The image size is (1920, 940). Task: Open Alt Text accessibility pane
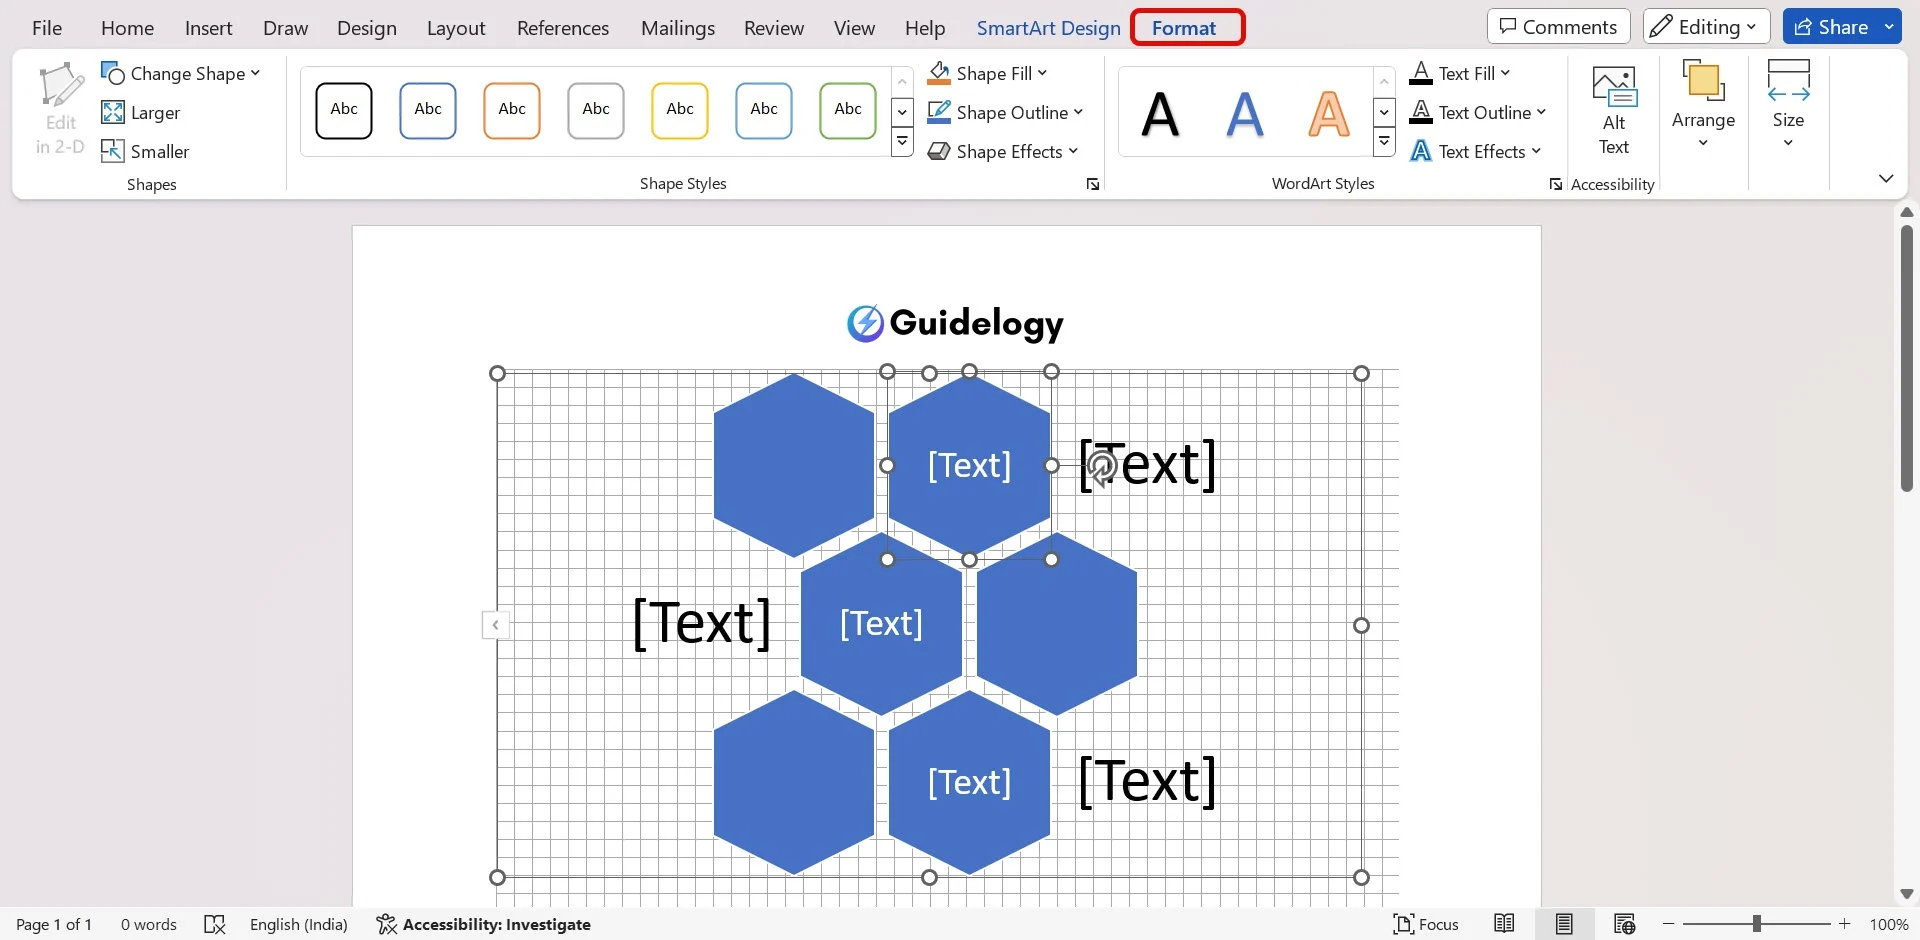(x=1614, y=110)
